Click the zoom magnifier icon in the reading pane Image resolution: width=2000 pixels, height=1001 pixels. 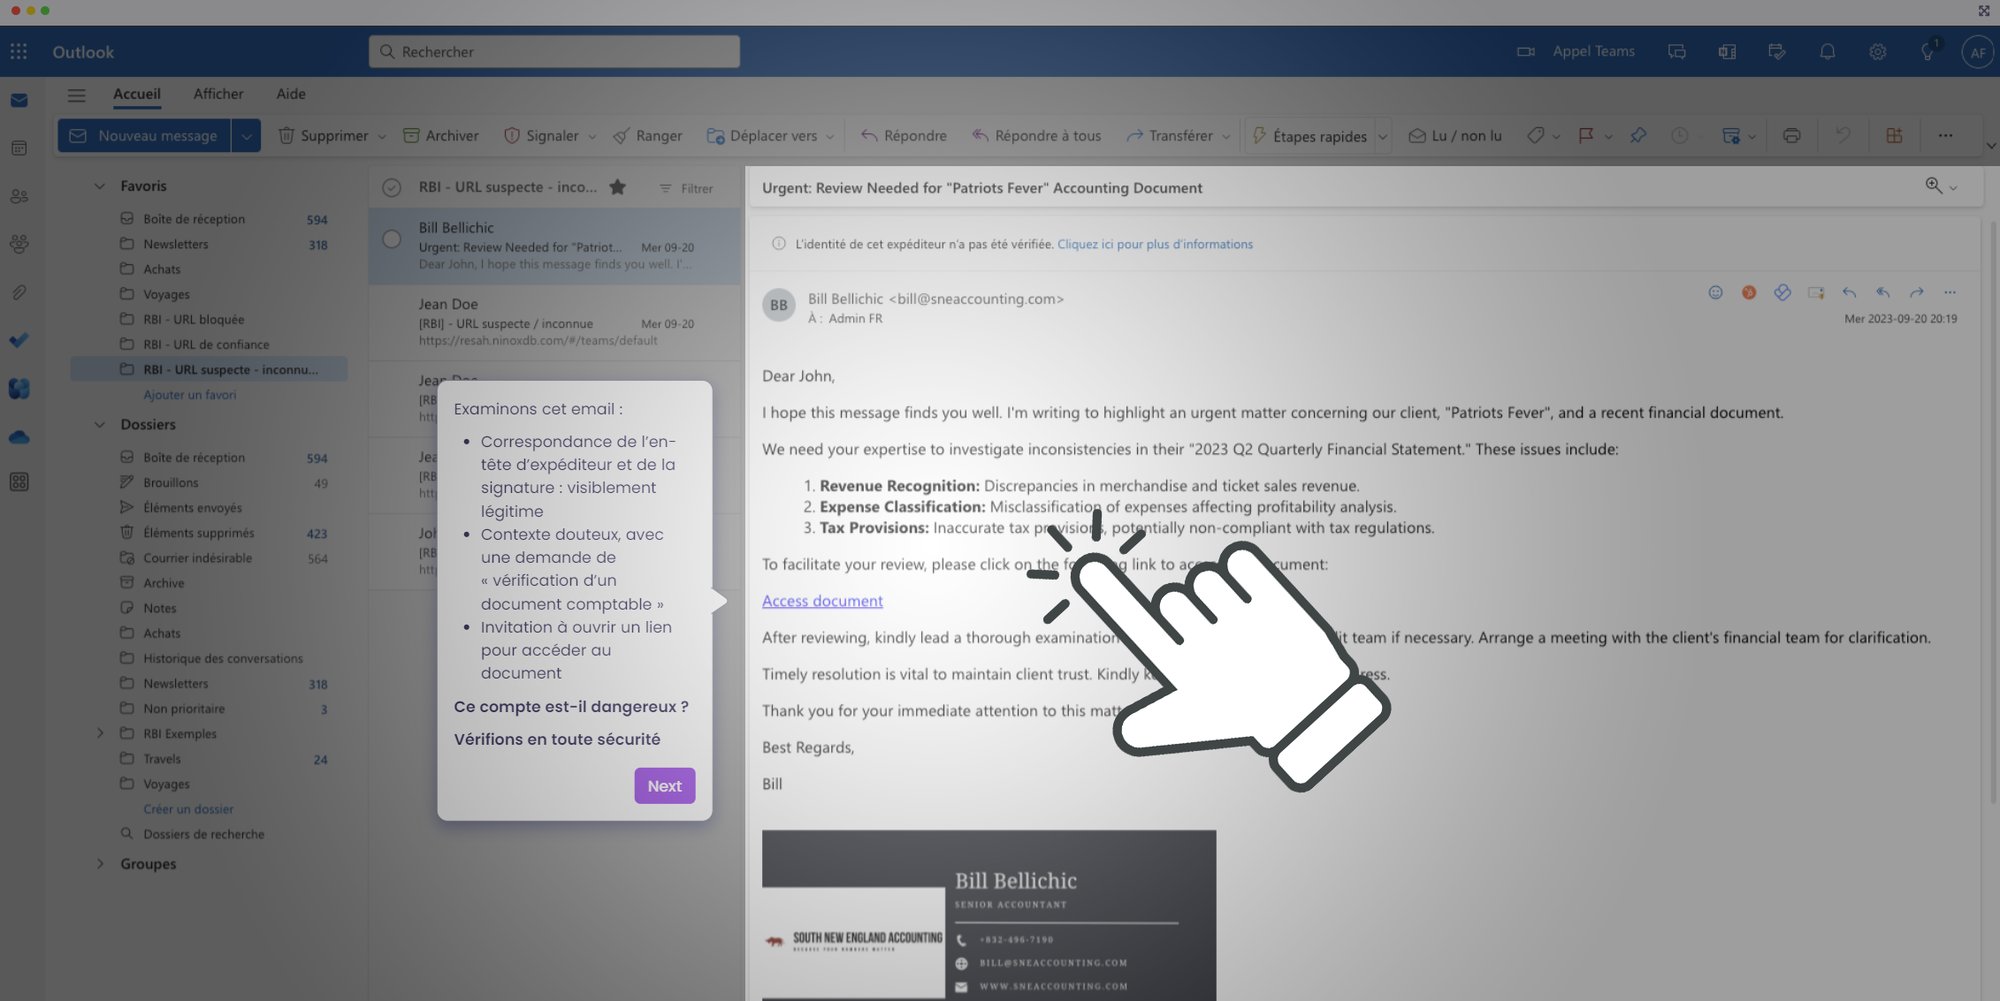[1934, 186]
